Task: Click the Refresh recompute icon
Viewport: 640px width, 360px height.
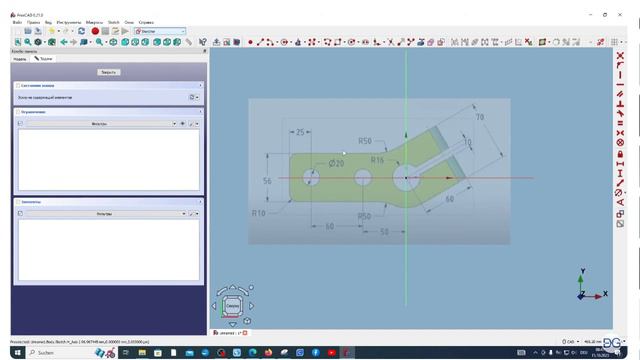Action: coord(81,31)
